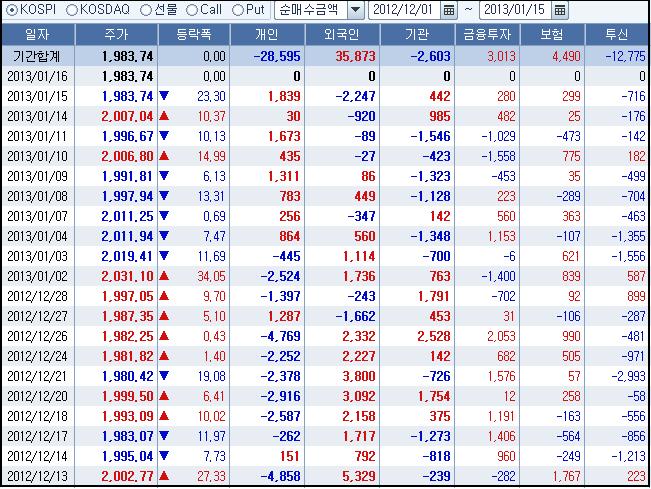651x489 pixels.
Task: Click the down arrow on 2013/01/15 row
Action: (x=164, y=96)
